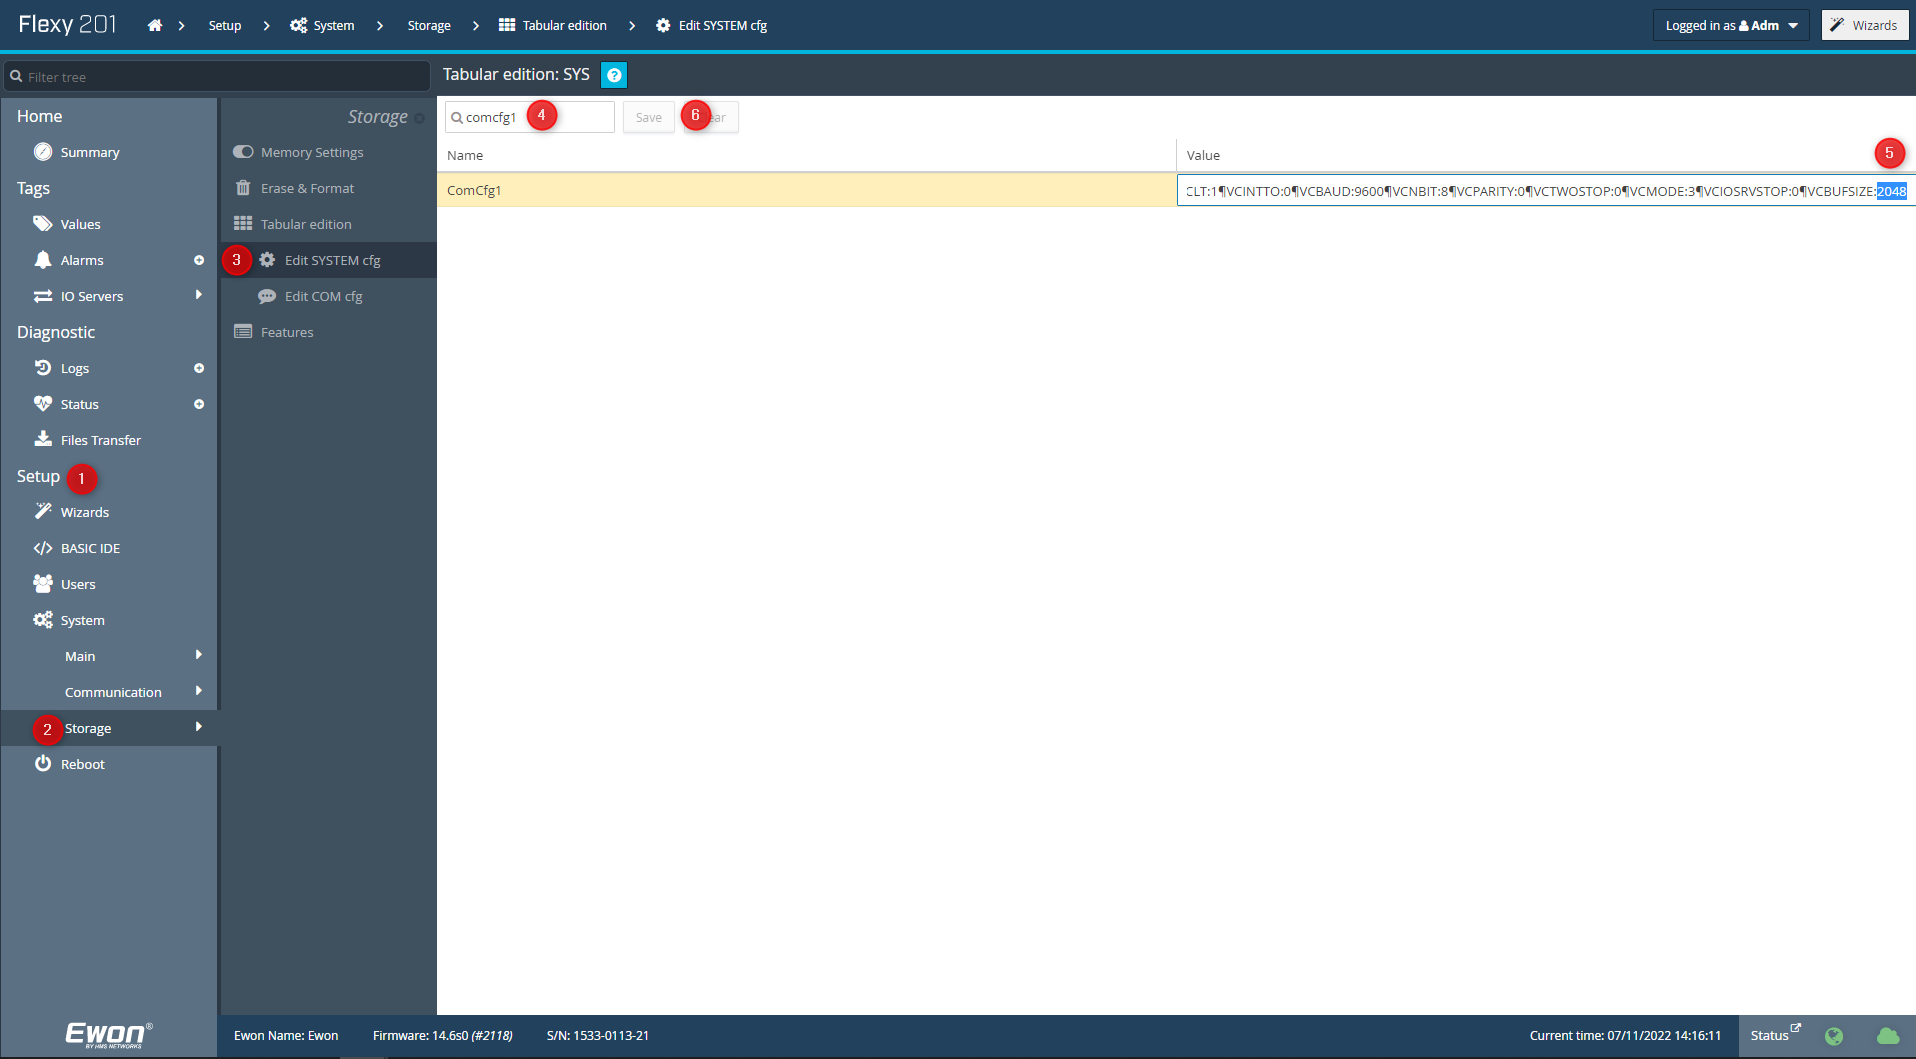
Task: Open the BASIC IDE page
Action: click(90, 548)
